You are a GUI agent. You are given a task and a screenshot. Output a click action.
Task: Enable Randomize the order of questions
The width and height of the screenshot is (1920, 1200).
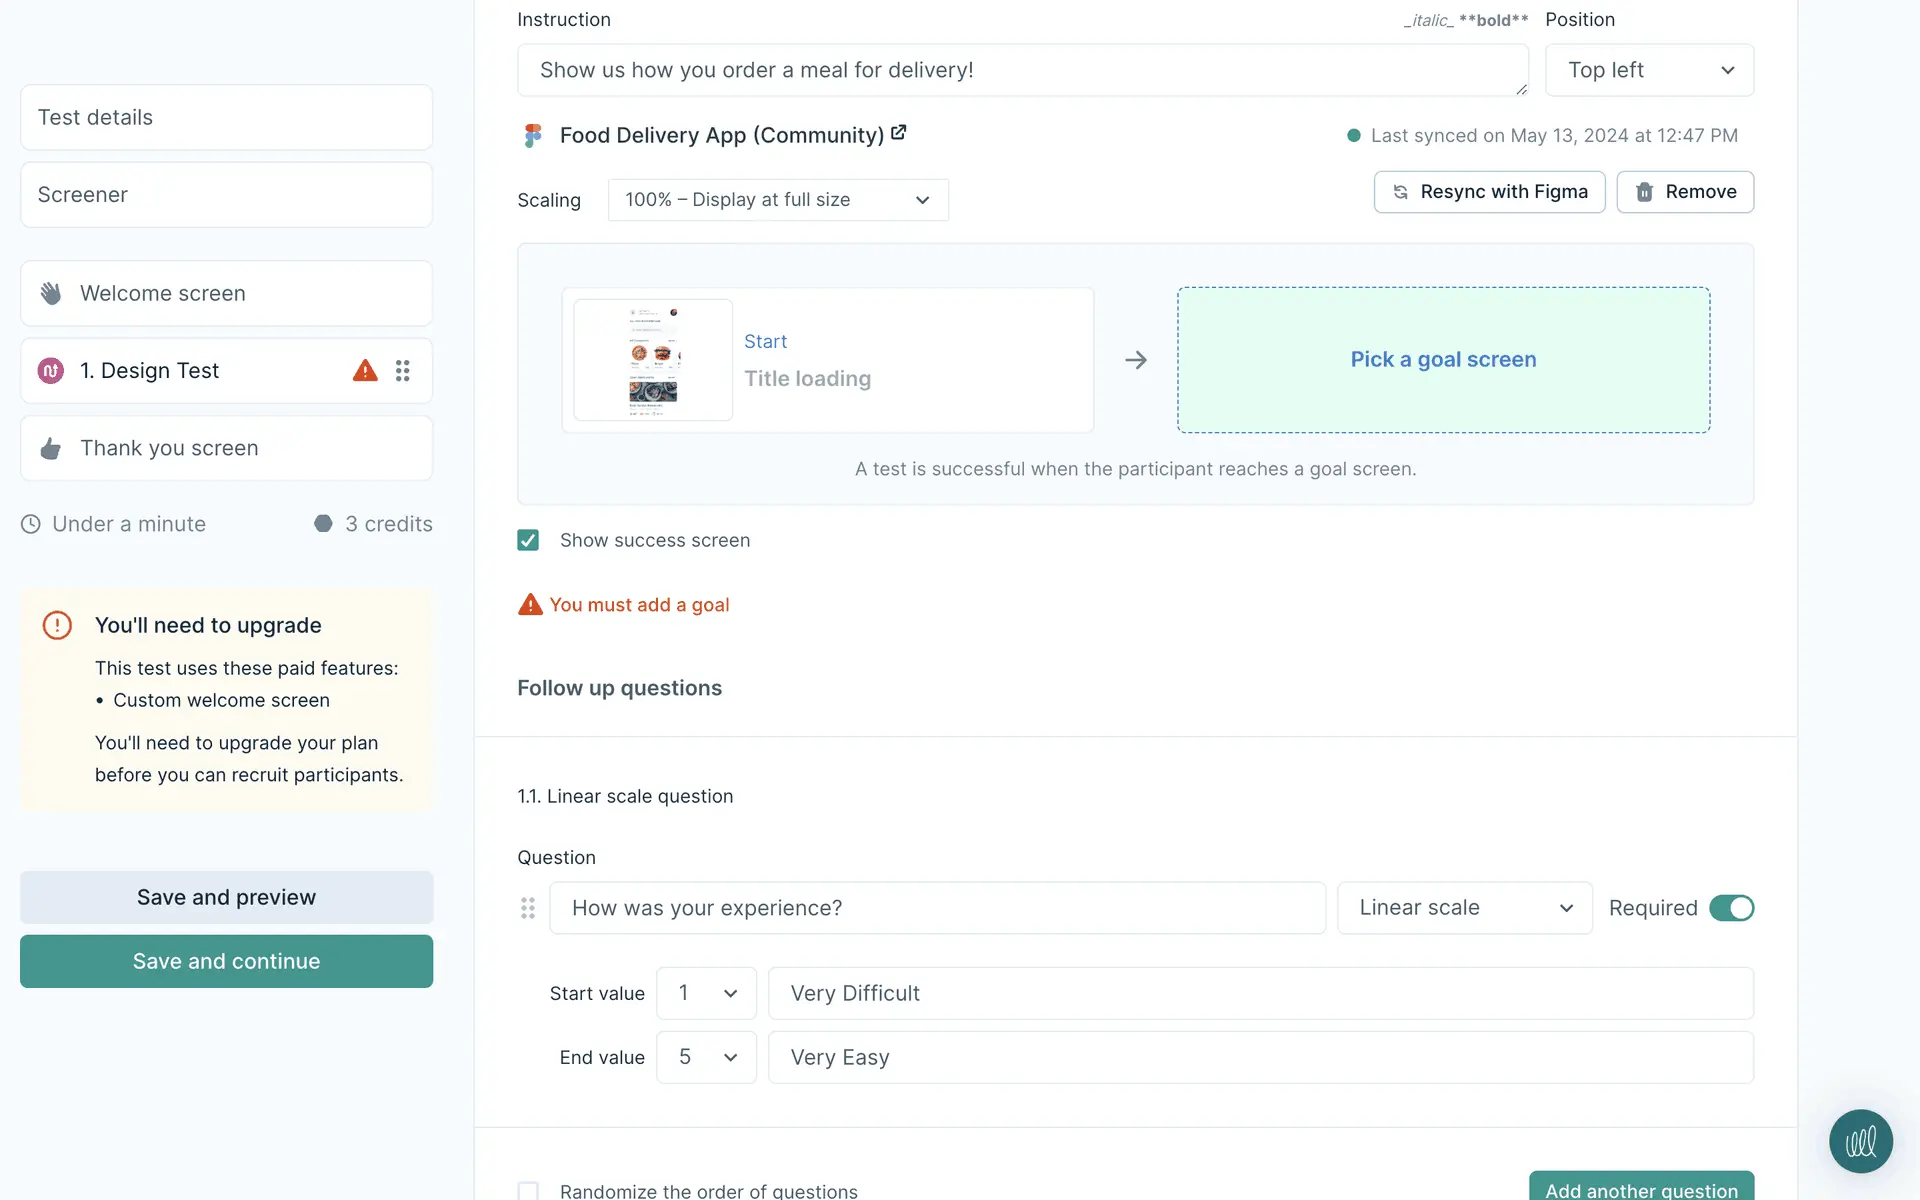(528, 1190)
